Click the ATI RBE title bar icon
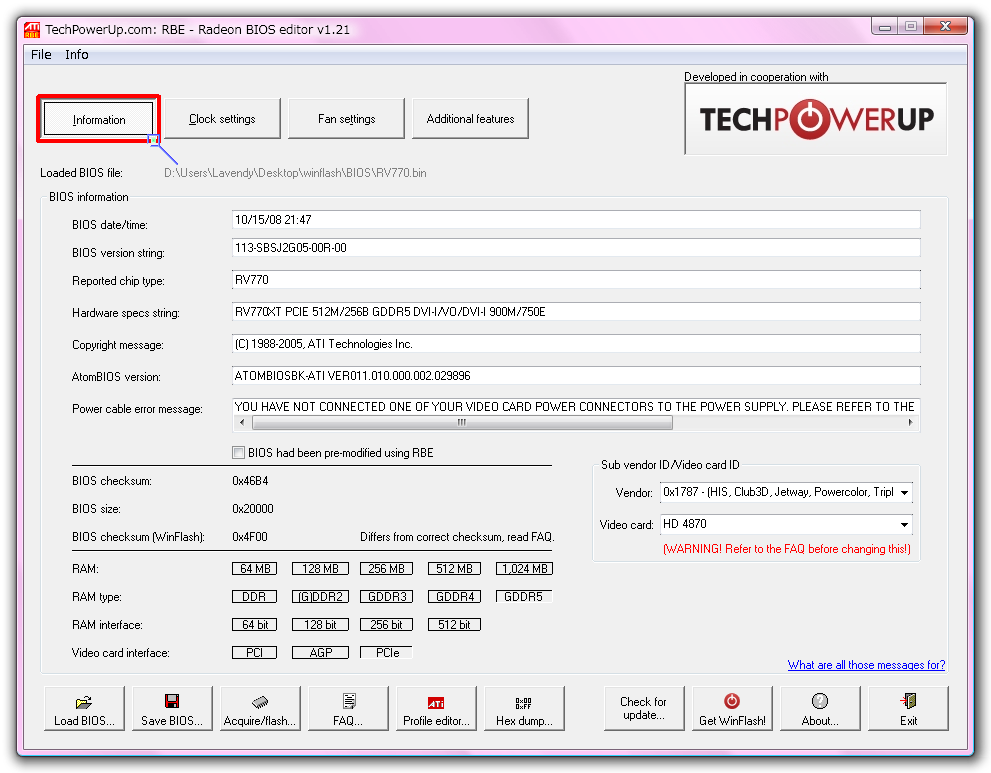 click(x=32, y=30)
